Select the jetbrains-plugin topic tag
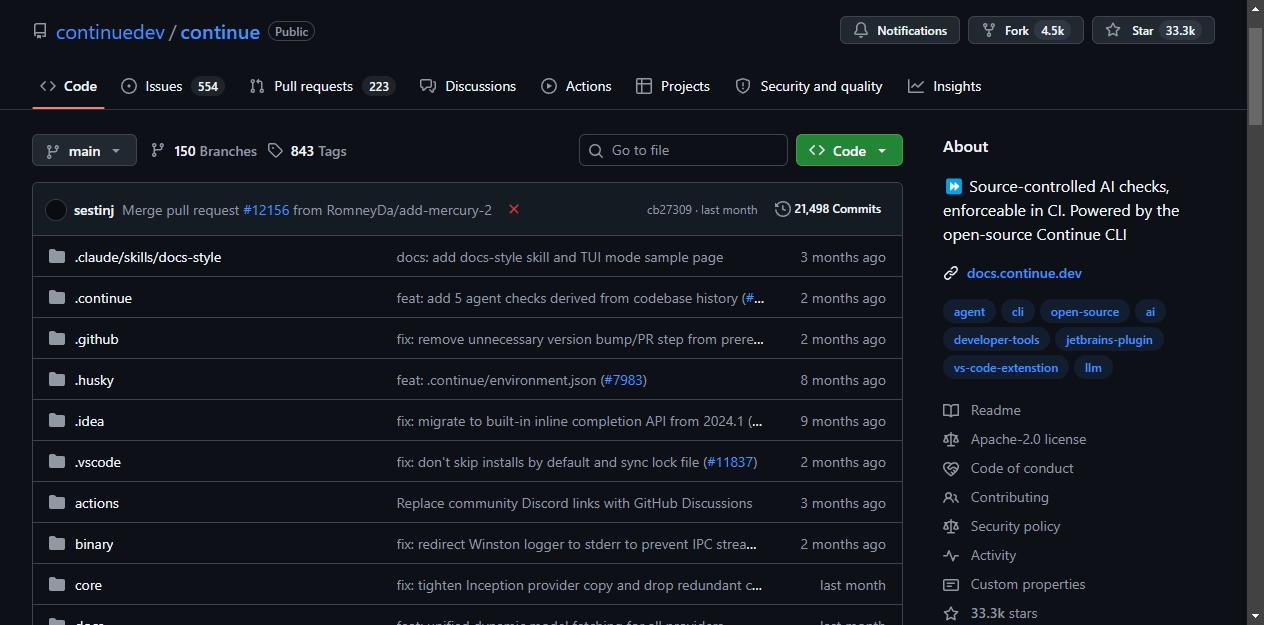1264x625 pixels. [x=1109, y=340]
